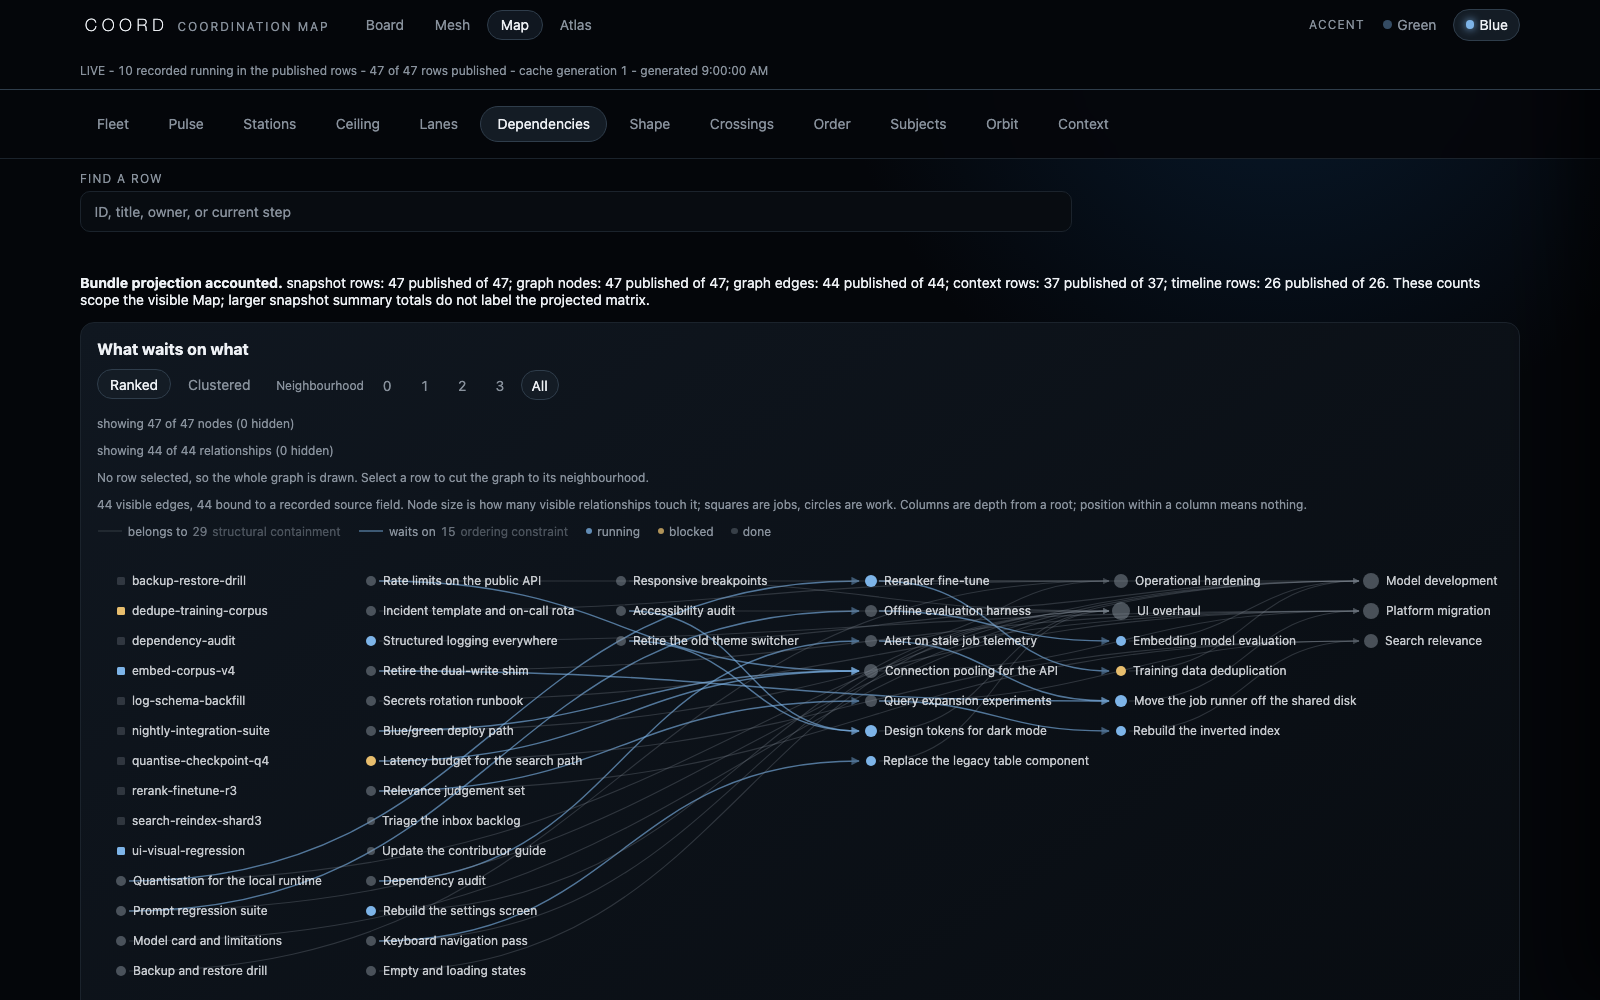Switch to the Ceiling tab
This screenshot has width=1600, height=1000.
[x=358, y=124]
